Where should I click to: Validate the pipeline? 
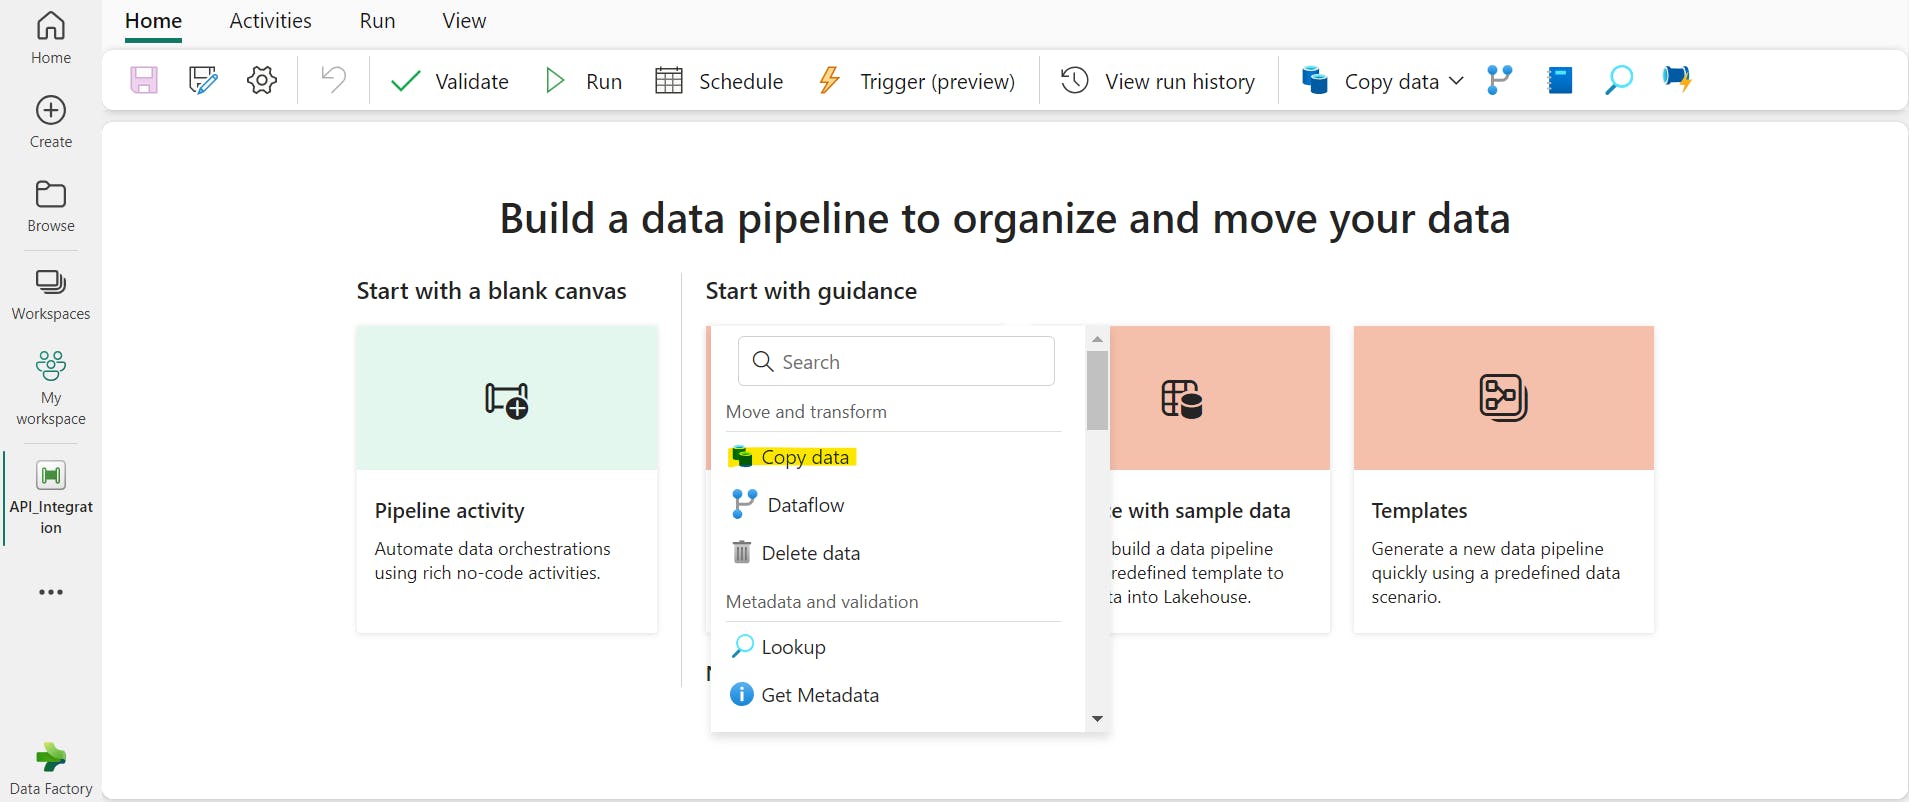[x=449, y=81]
